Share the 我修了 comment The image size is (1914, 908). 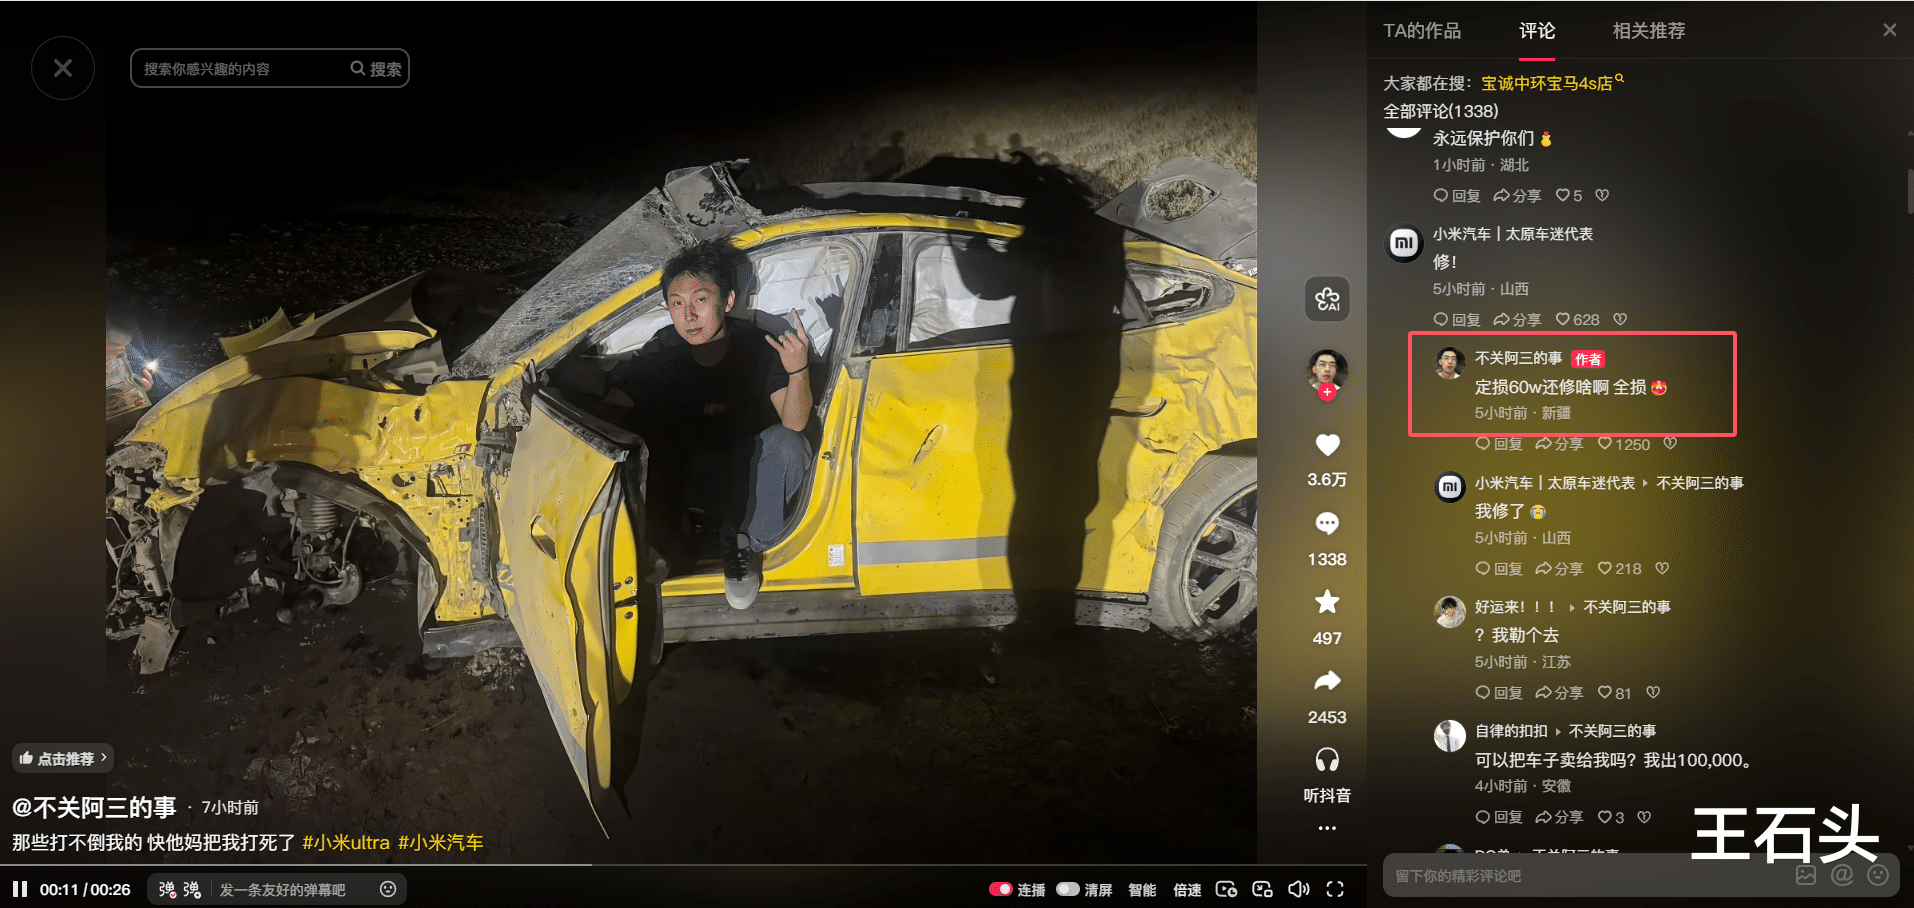pyautogui.click(x=1559, y=568)
